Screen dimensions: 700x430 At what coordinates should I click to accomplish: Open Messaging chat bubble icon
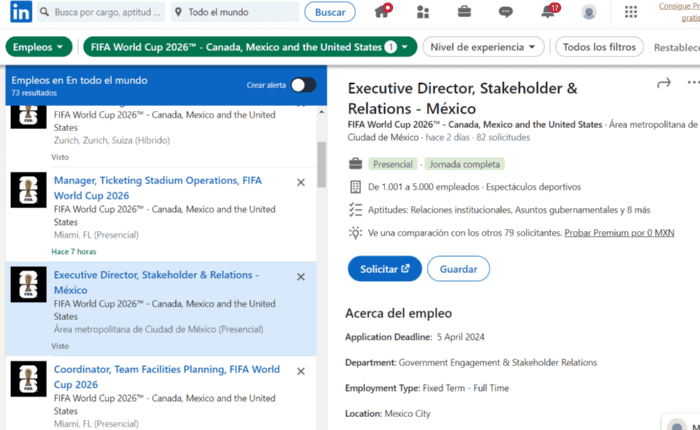pos(506,12)
